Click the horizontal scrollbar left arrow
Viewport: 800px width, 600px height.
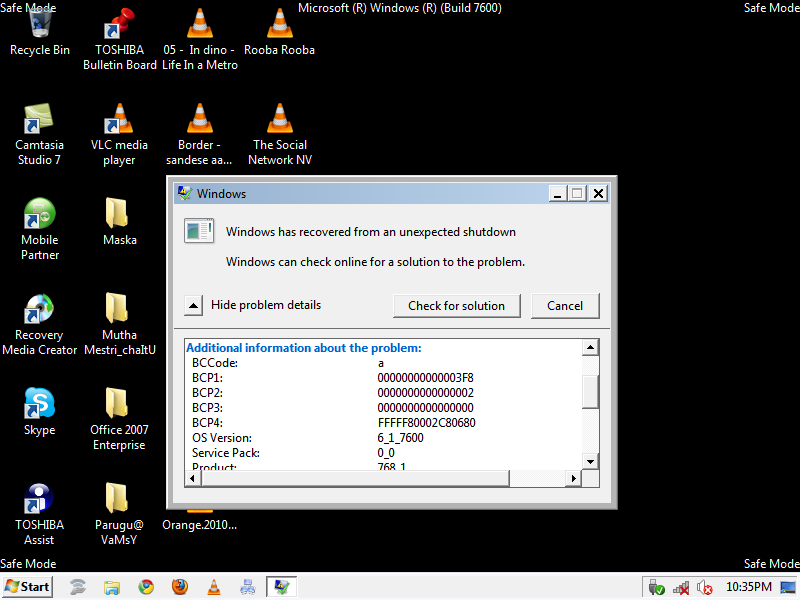click(x=192, y=478)
